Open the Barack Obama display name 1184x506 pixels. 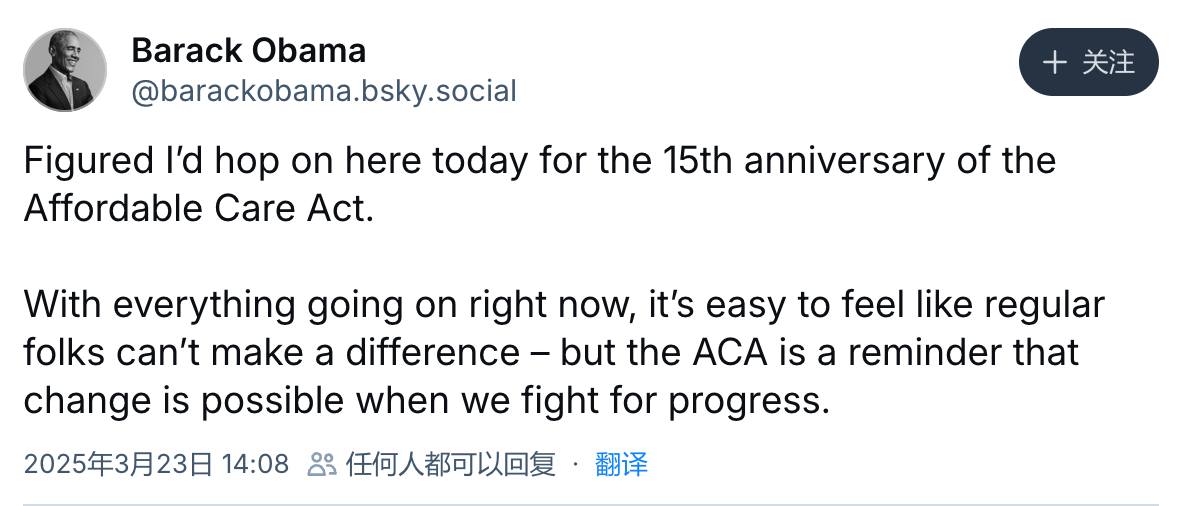(x=248, y=51)
